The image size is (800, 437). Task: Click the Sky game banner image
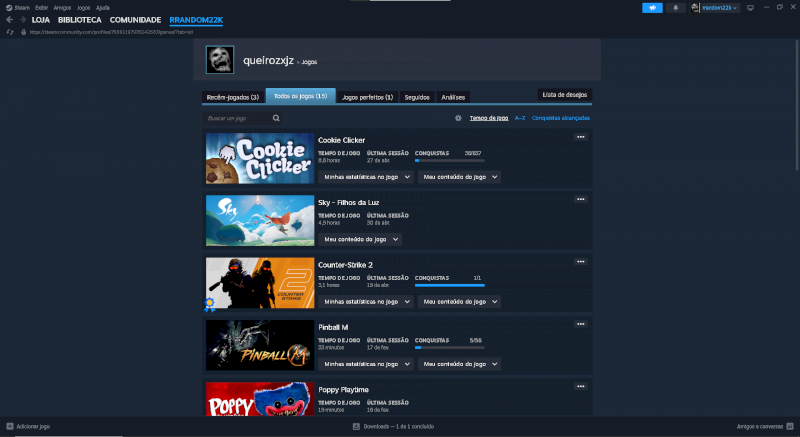[x=260, y=220]
